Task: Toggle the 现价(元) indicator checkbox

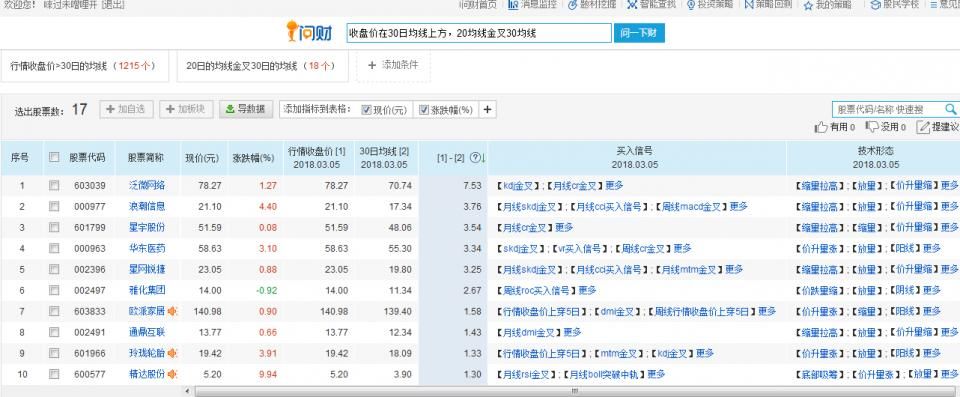Action: (366, 110)
